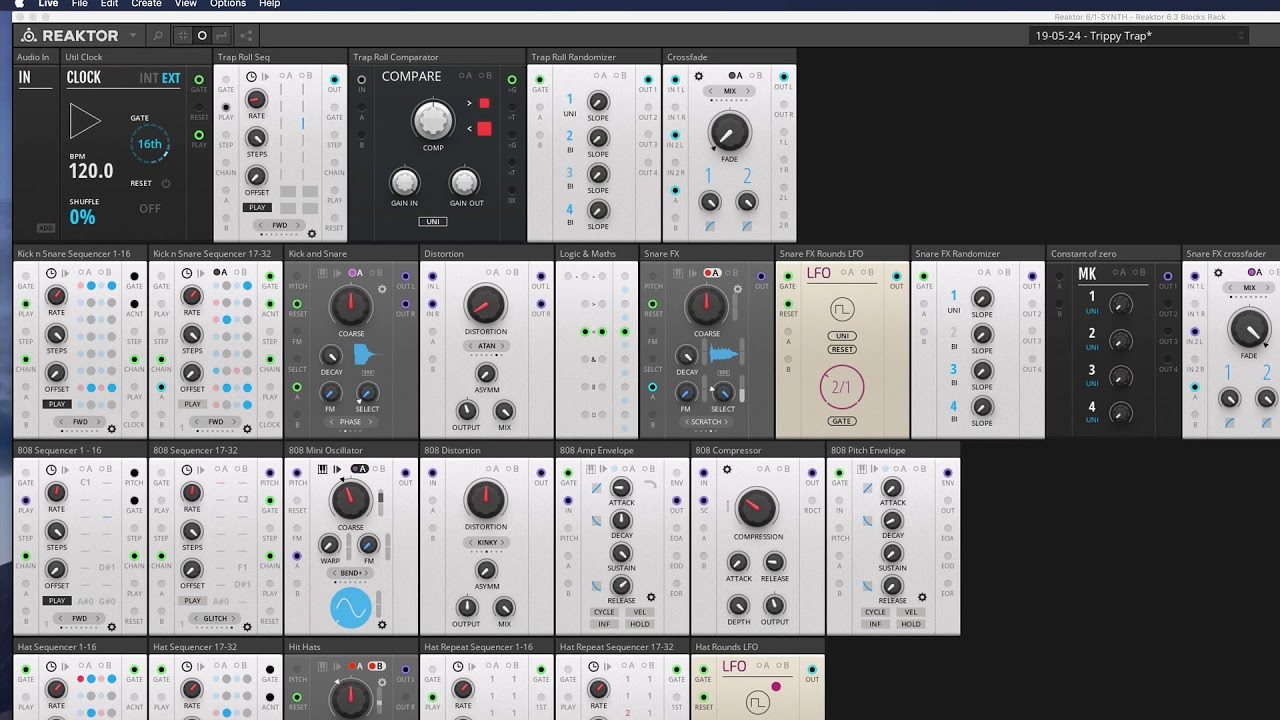Click GAIN IN knob in Comparator

pos(403,182)
